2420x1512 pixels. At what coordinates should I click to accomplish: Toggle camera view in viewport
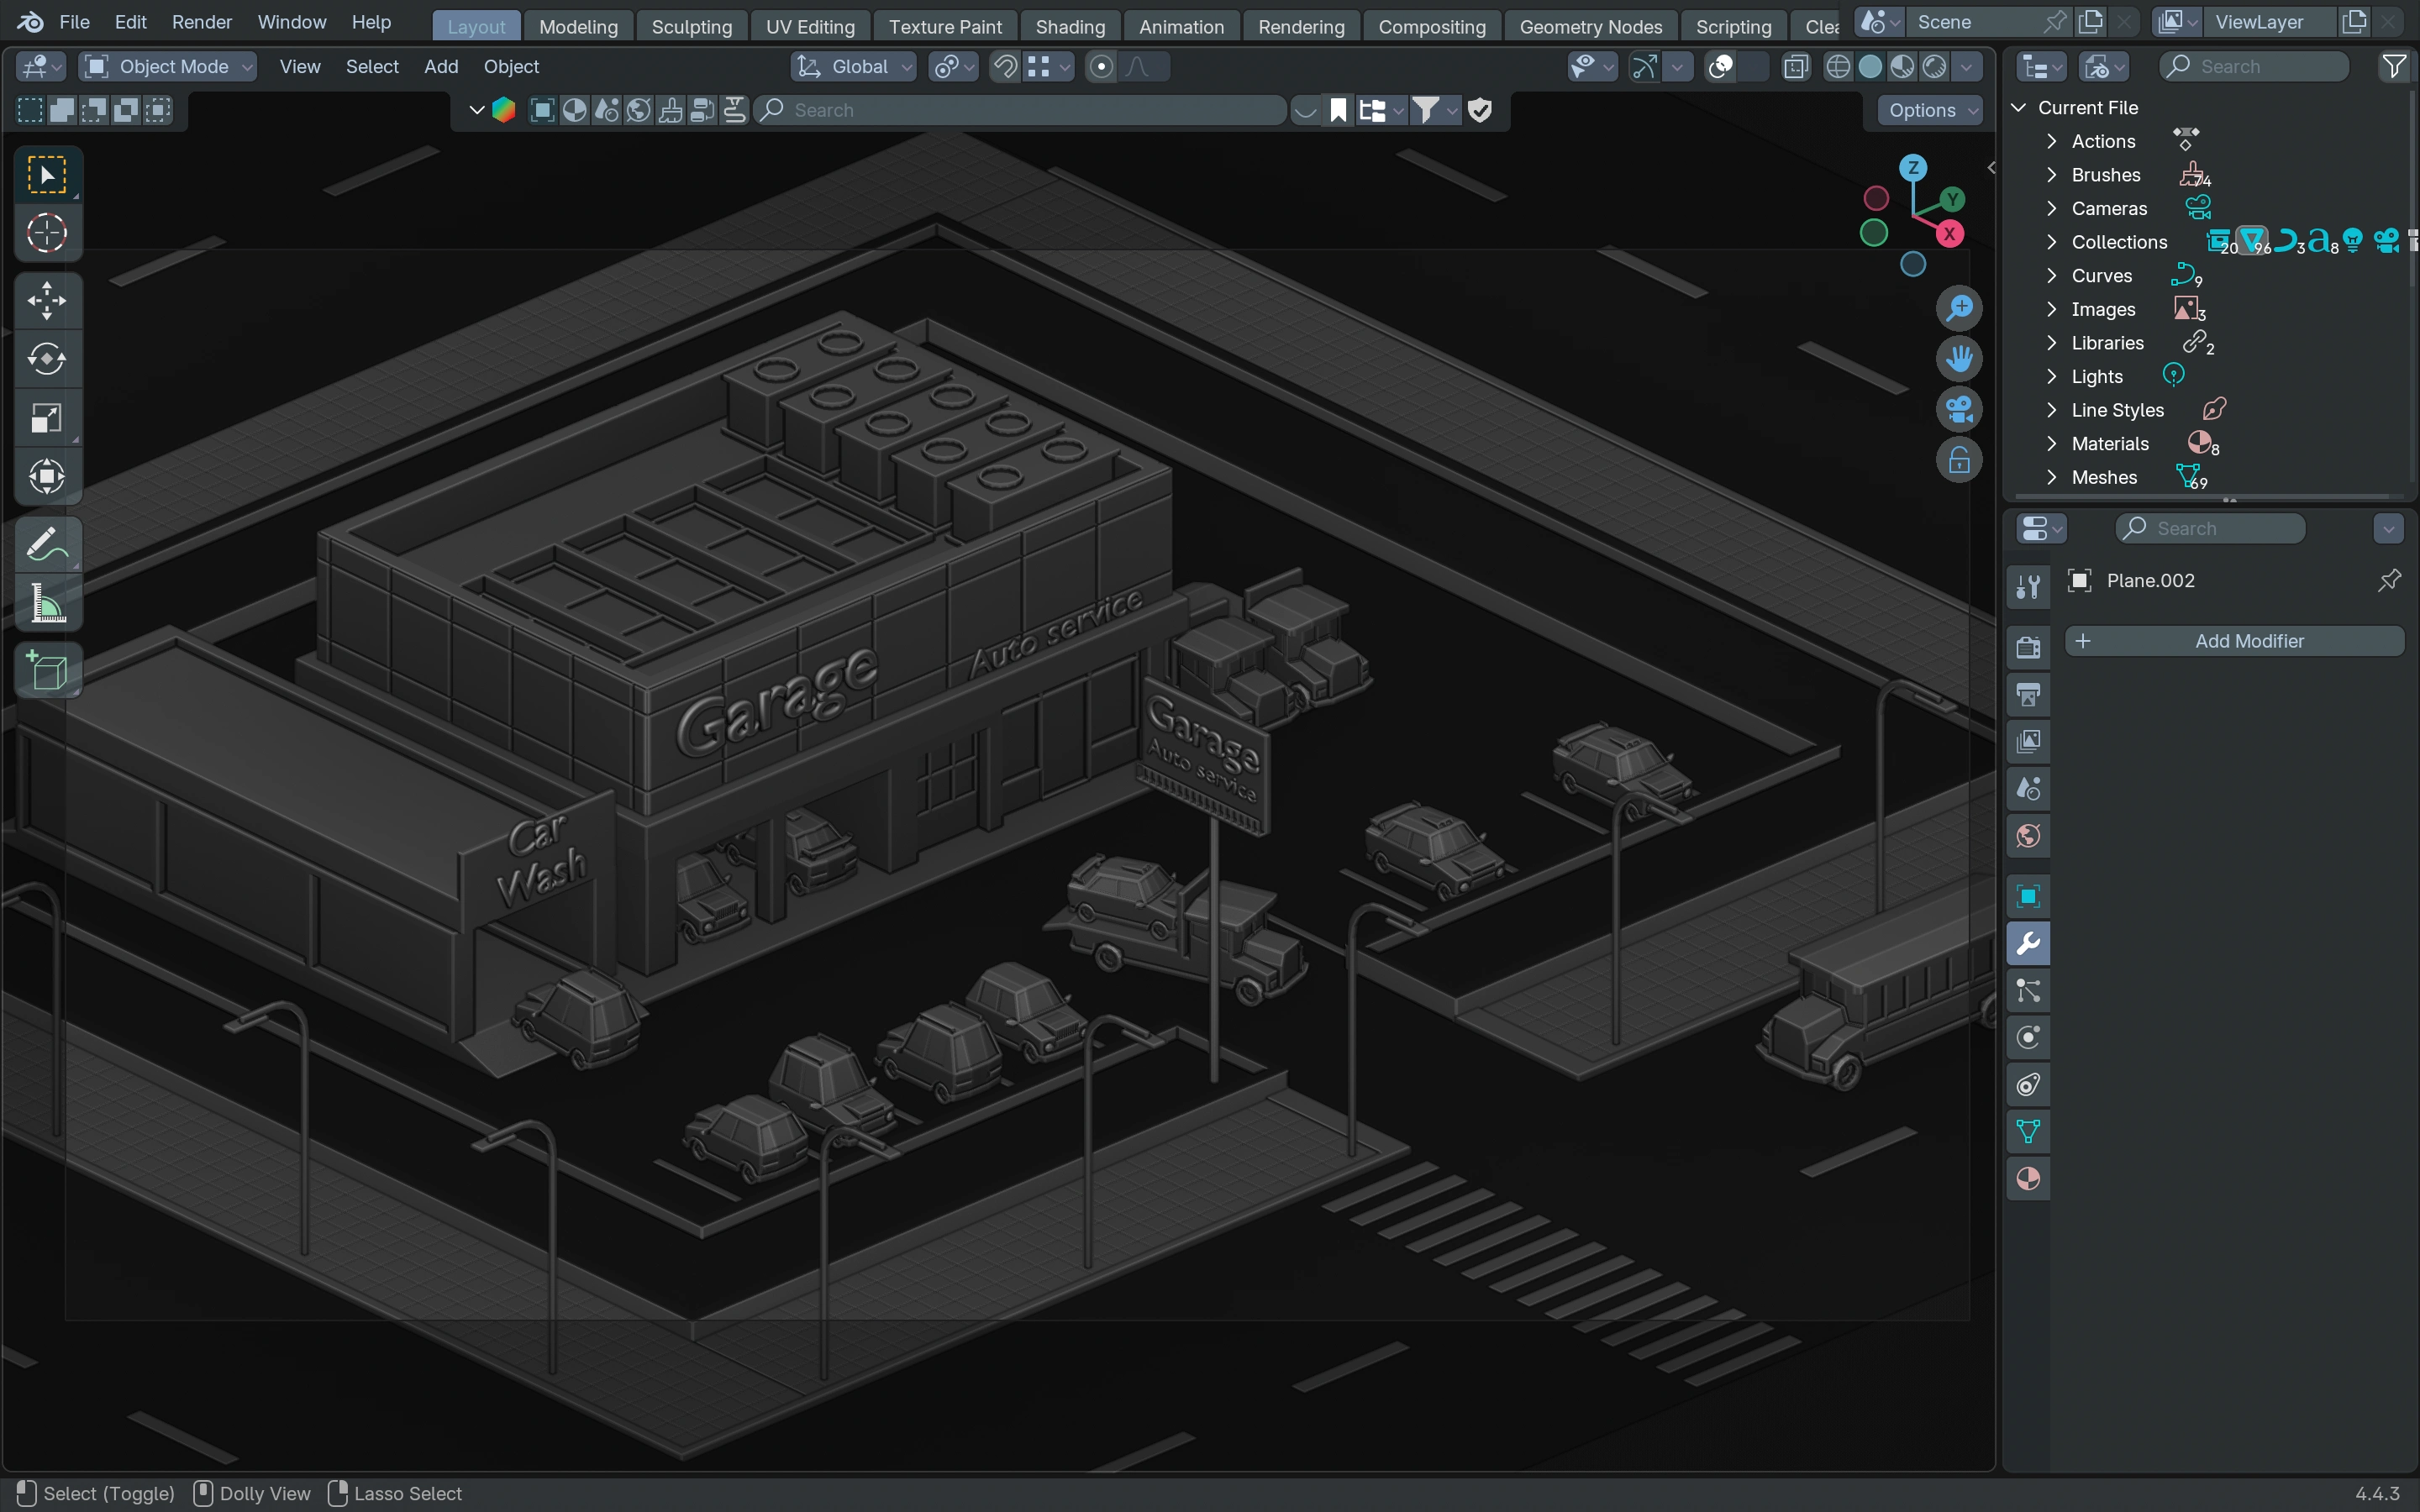pos(1958,409)
